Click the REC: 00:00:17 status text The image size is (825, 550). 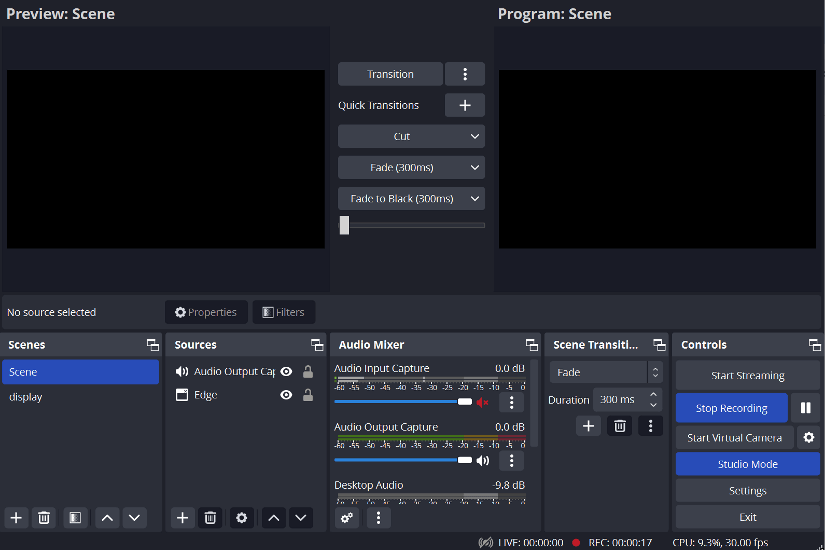[620, 543]
